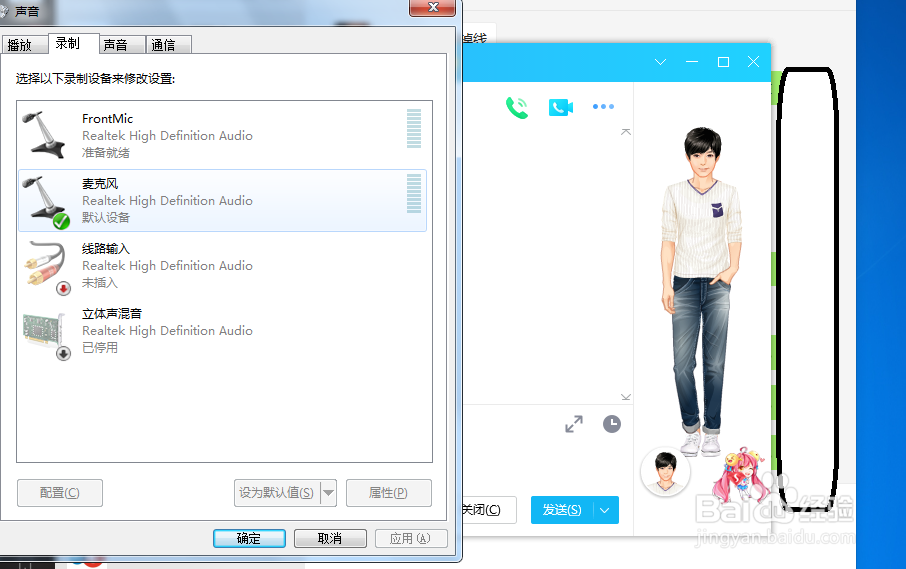Open the send options dropdown arrow
906x569 pixels.
click(605, 510)
